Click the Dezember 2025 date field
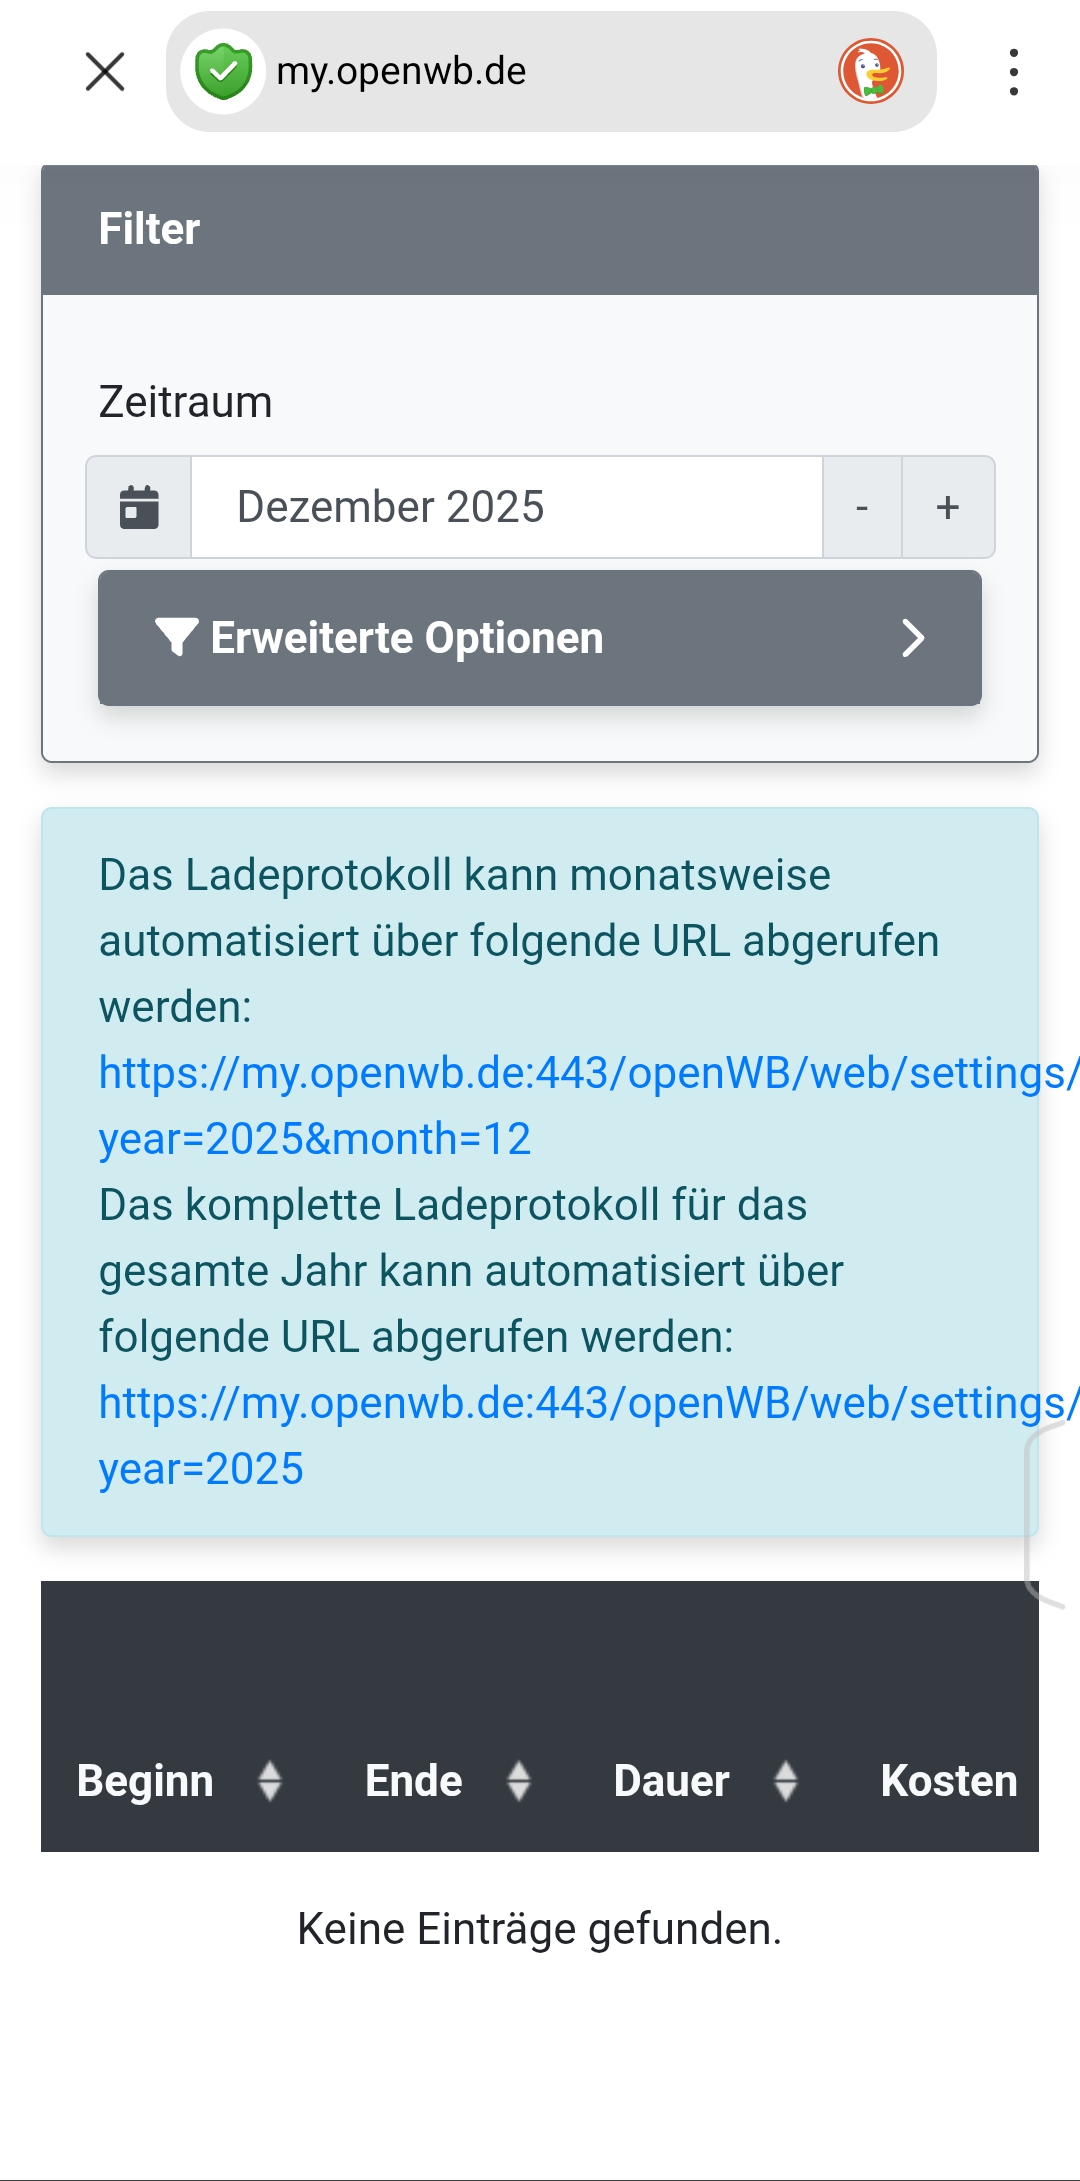The image size is (1080, 2181). 506,507
